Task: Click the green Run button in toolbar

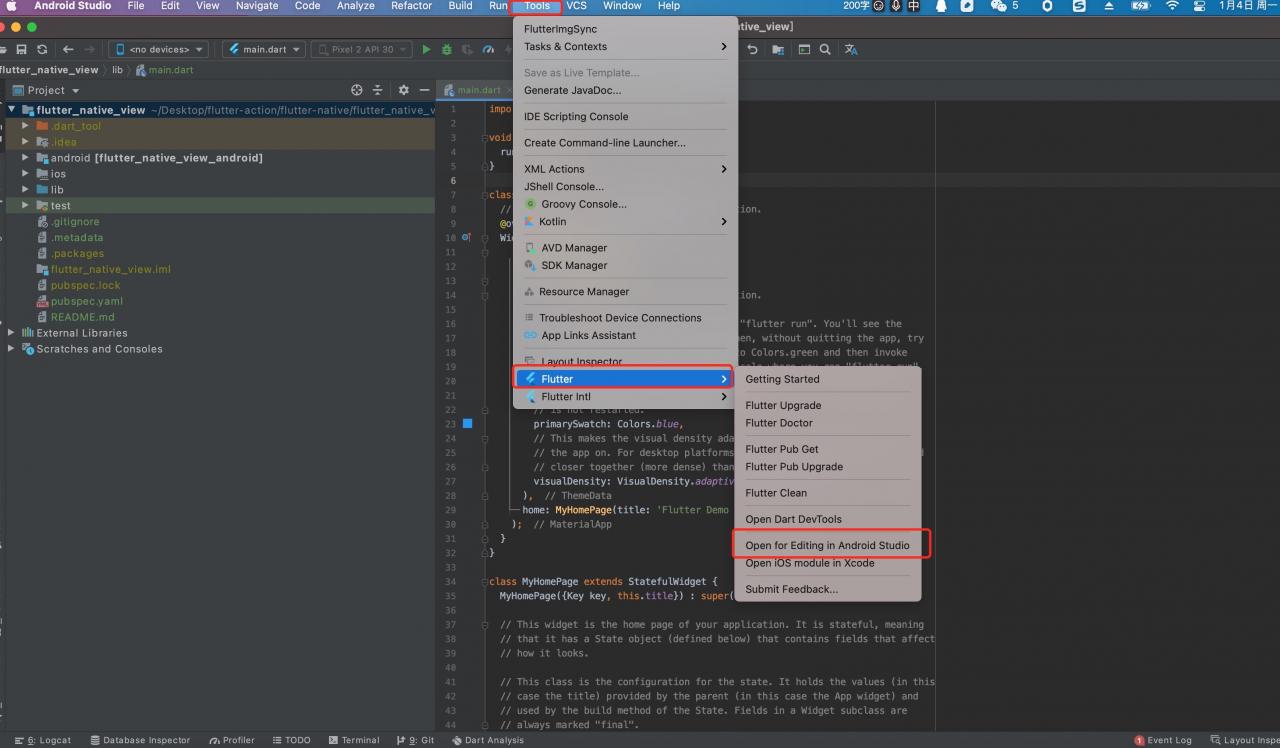Action: tap(427, 49)
